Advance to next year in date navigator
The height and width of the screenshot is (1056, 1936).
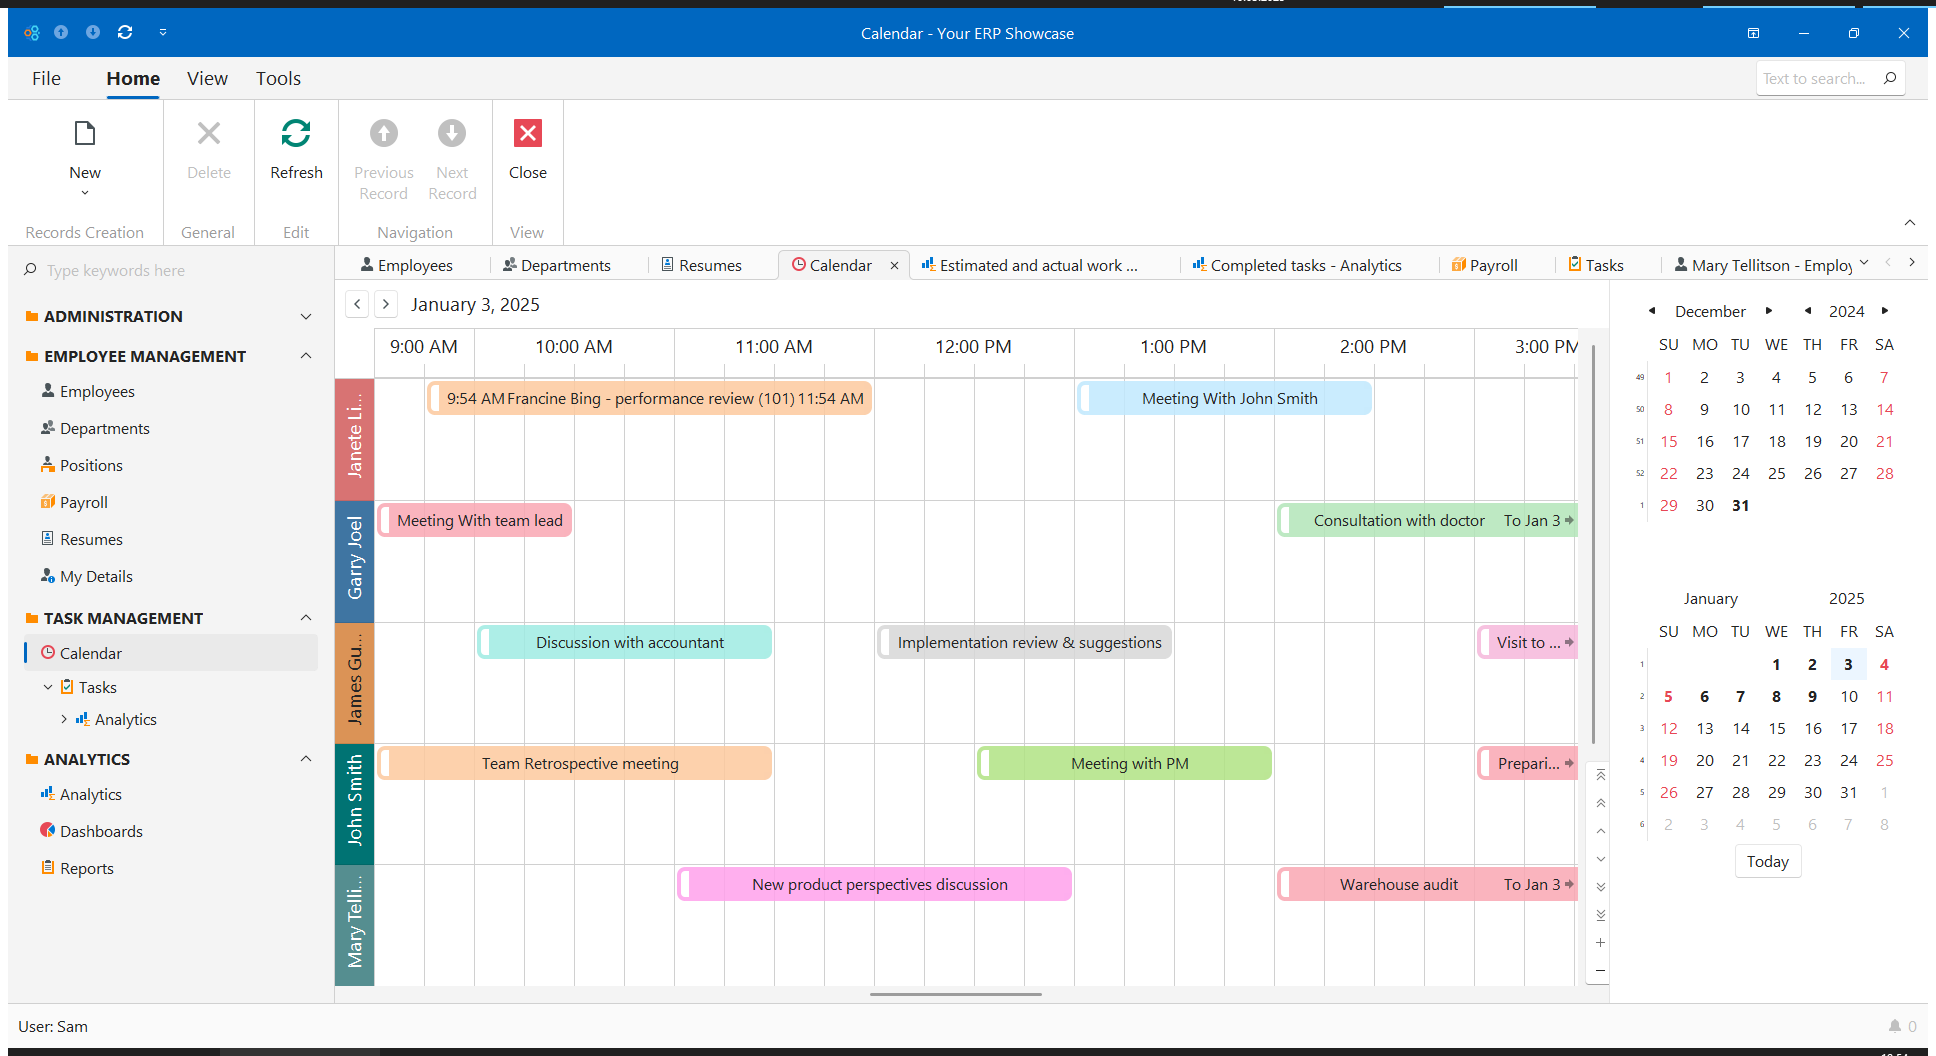[1885, 311]
